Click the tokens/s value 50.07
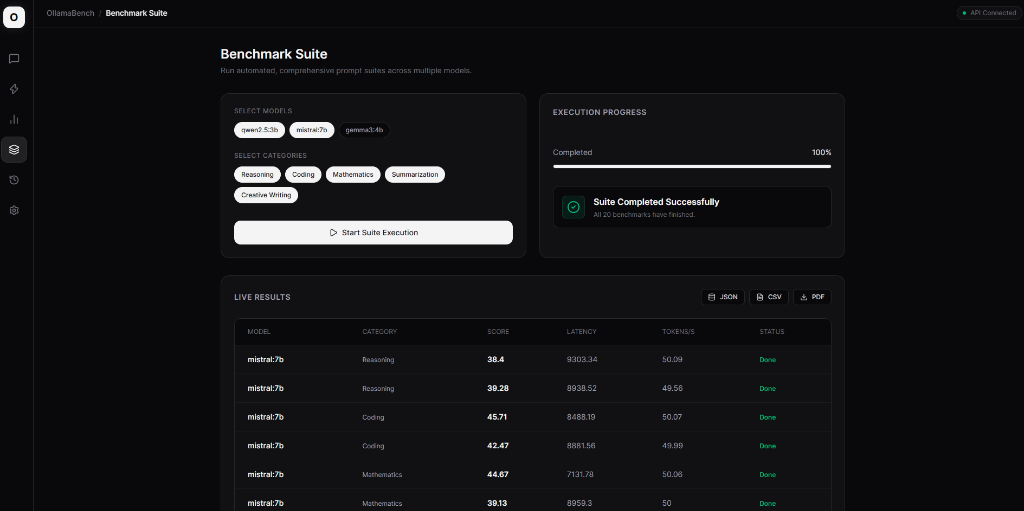This screenshot has width=1024, height=511. pos(672,417)
